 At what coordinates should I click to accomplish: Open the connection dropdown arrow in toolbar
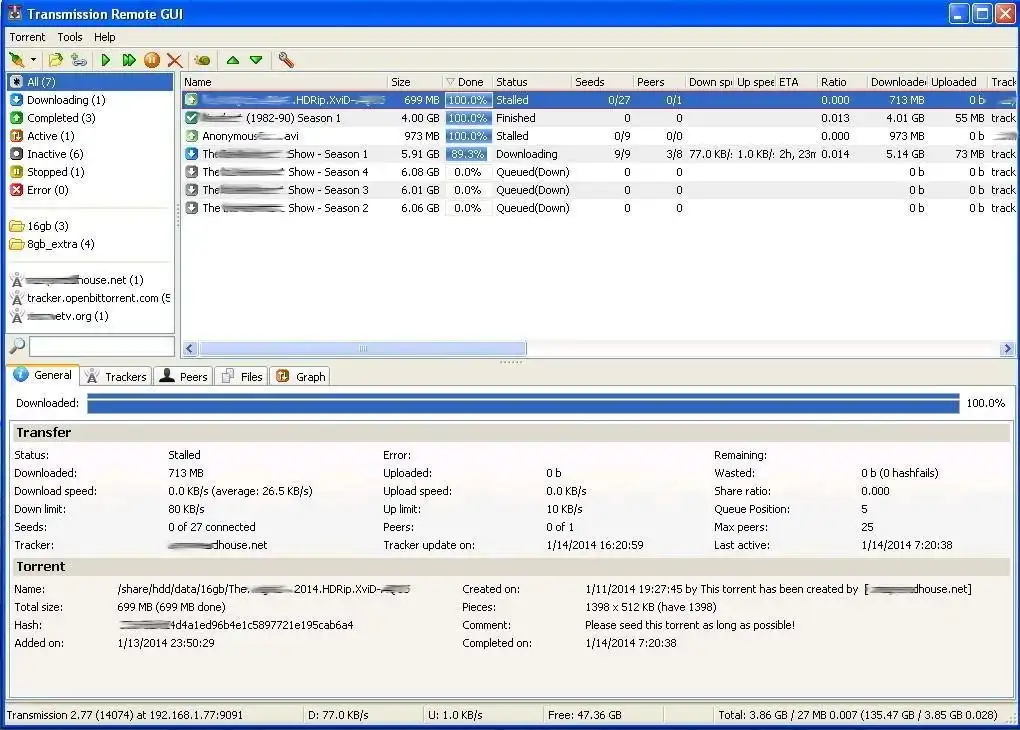33,60
